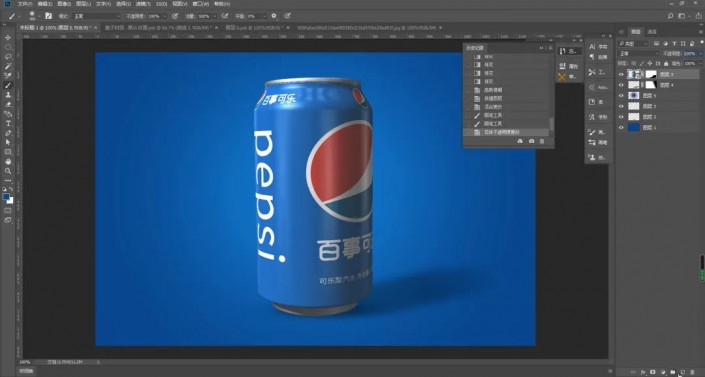Toggle lock all icon in Layers panel
This screenshot has height=377, width=705.
pos(666,63)
